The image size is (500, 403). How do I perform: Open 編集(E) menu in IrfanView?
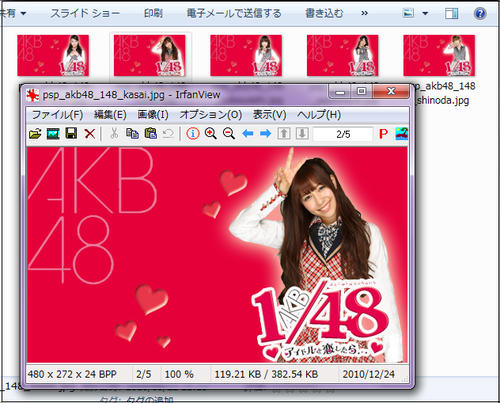tap(110, 115)
